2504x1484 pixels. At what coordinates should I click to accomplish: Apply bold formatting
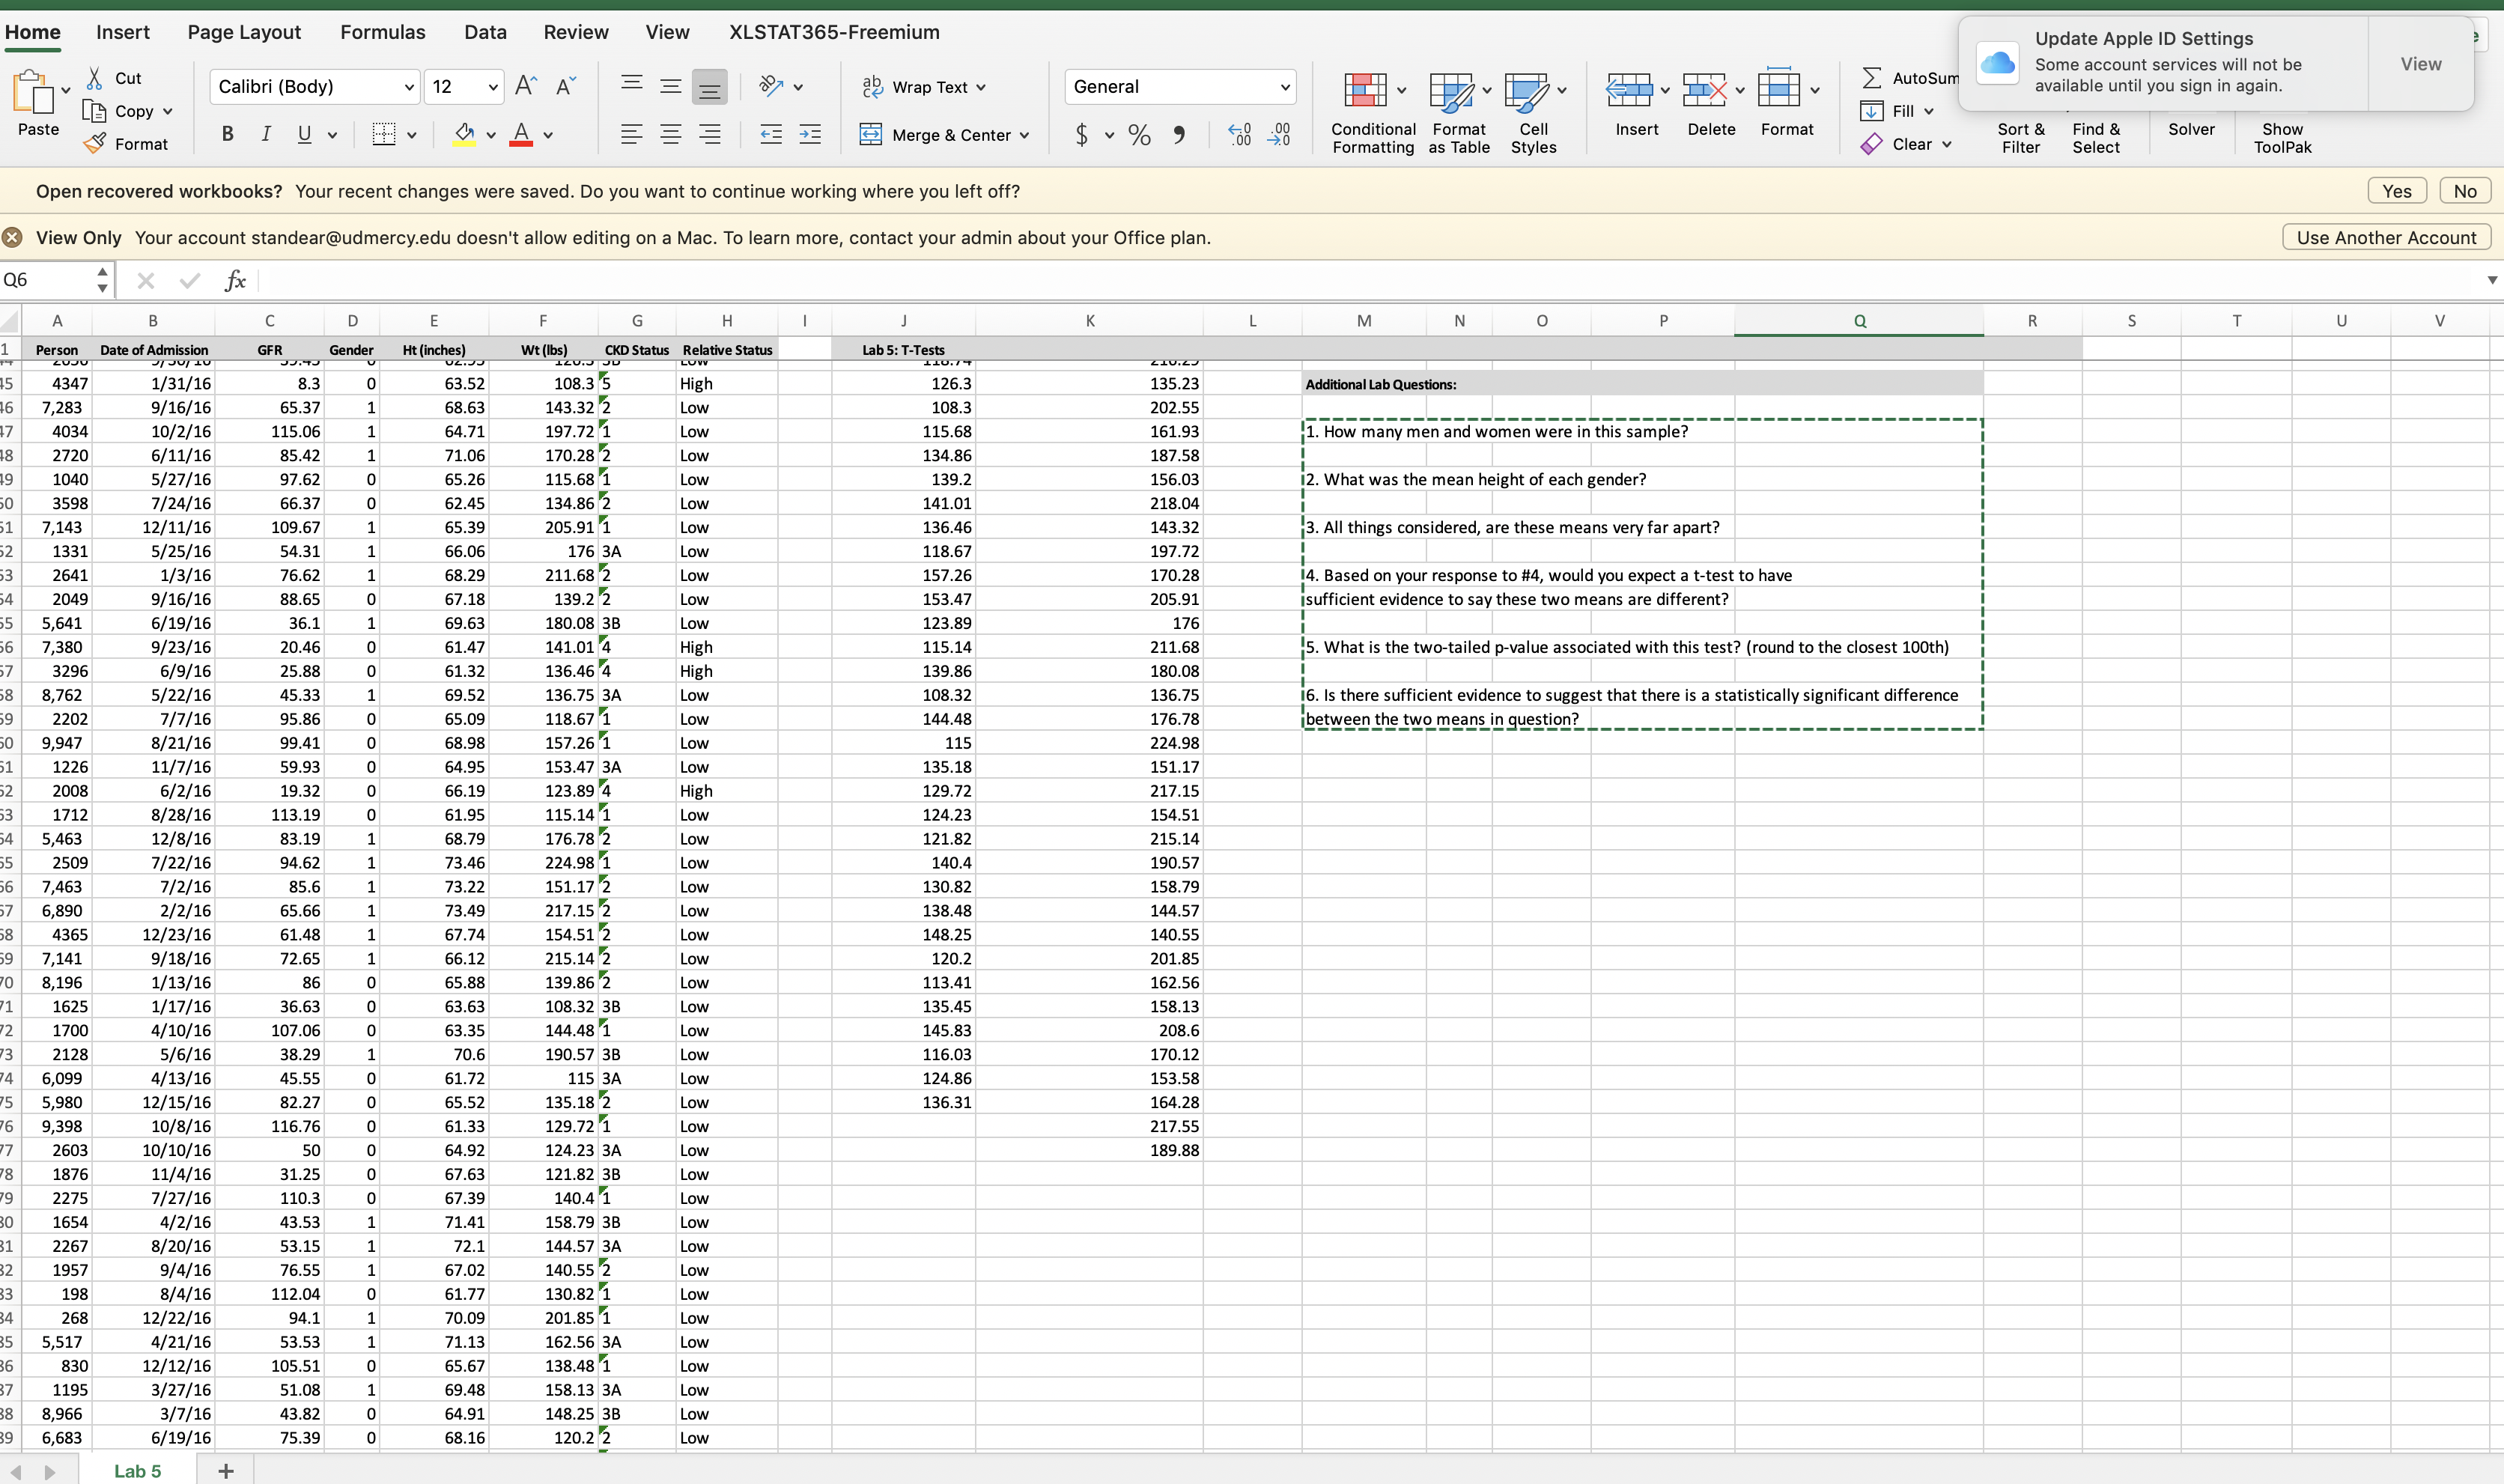coord(226,134)
